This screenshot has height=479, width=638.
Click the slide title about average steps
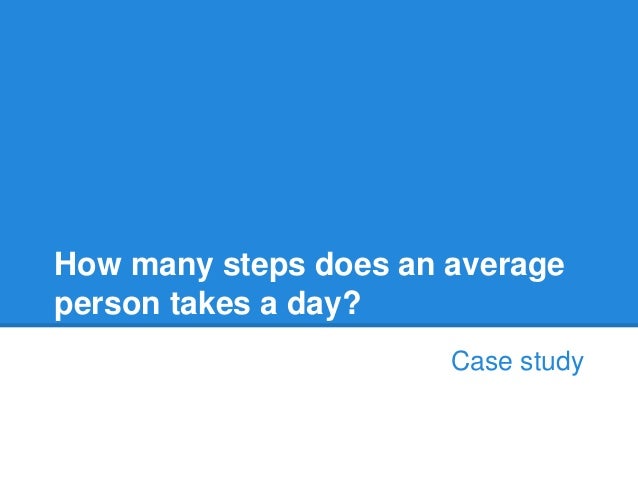click(309, 284)
